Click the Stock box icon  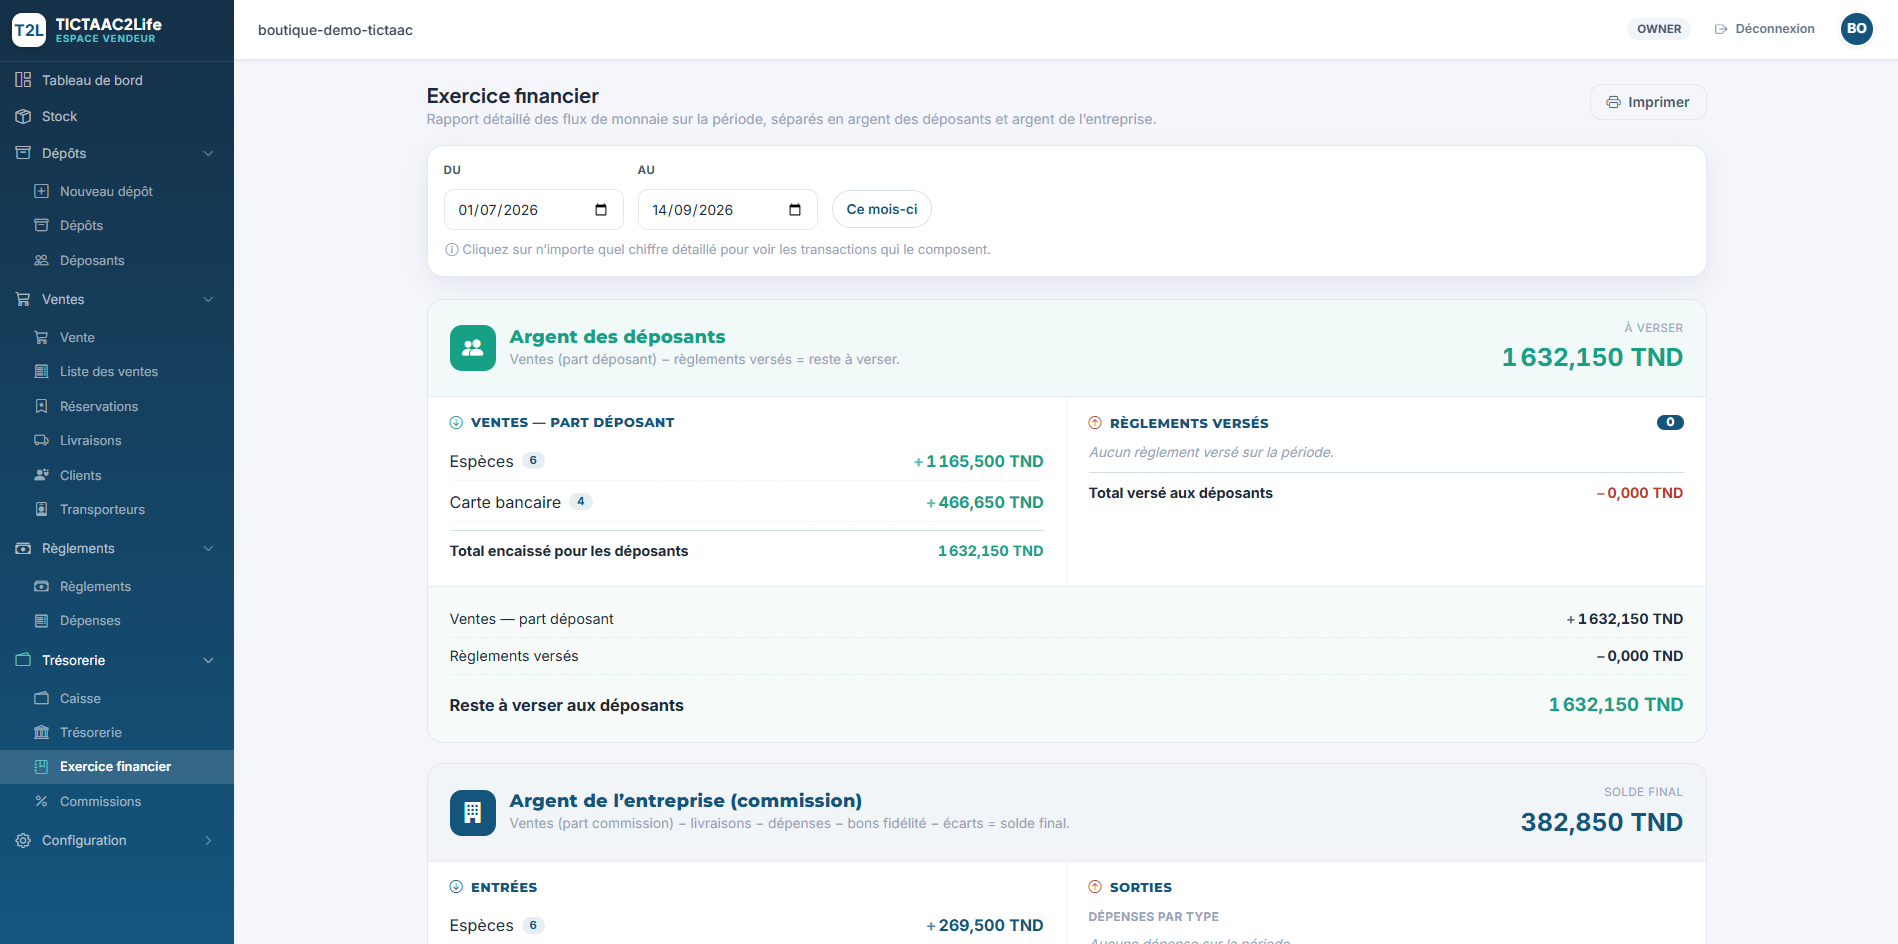pyautogui.click(x=23, y=116)
